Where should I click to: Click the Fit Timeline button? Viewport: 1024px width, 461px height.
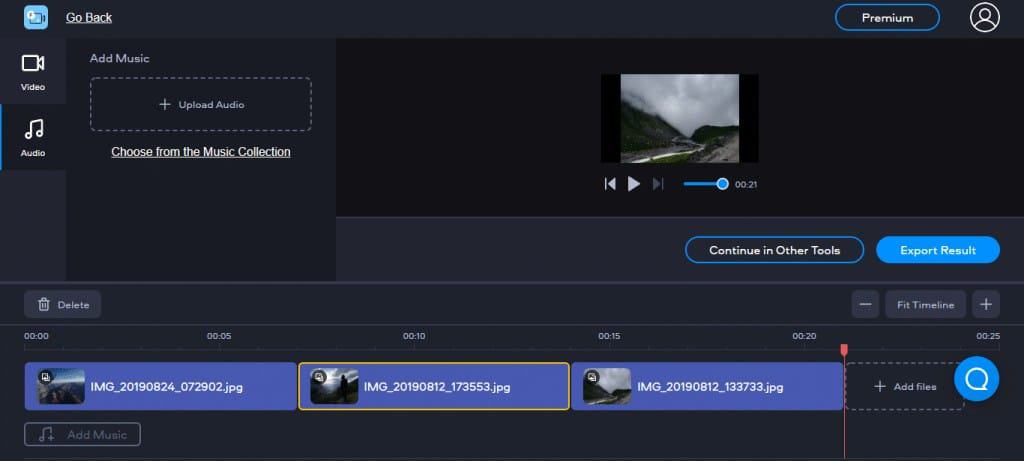coord(925,304)
